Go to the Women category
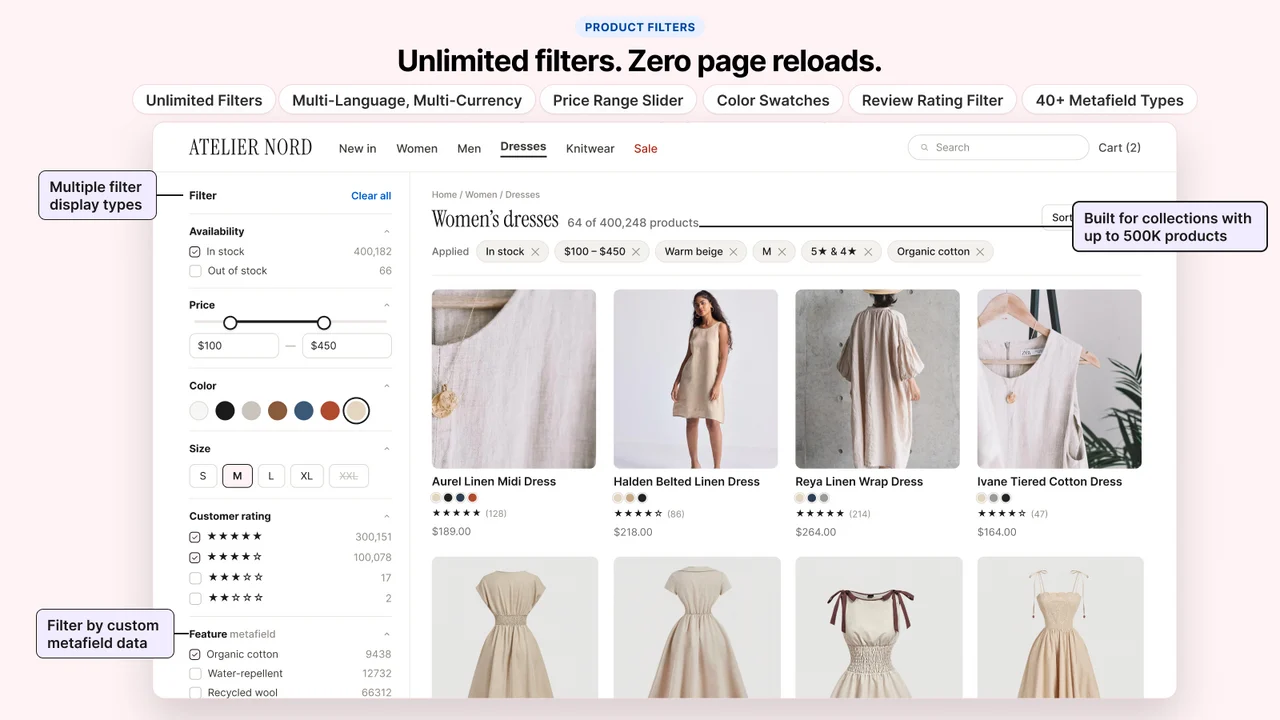The image size is (1280, 720). point(417,149)
